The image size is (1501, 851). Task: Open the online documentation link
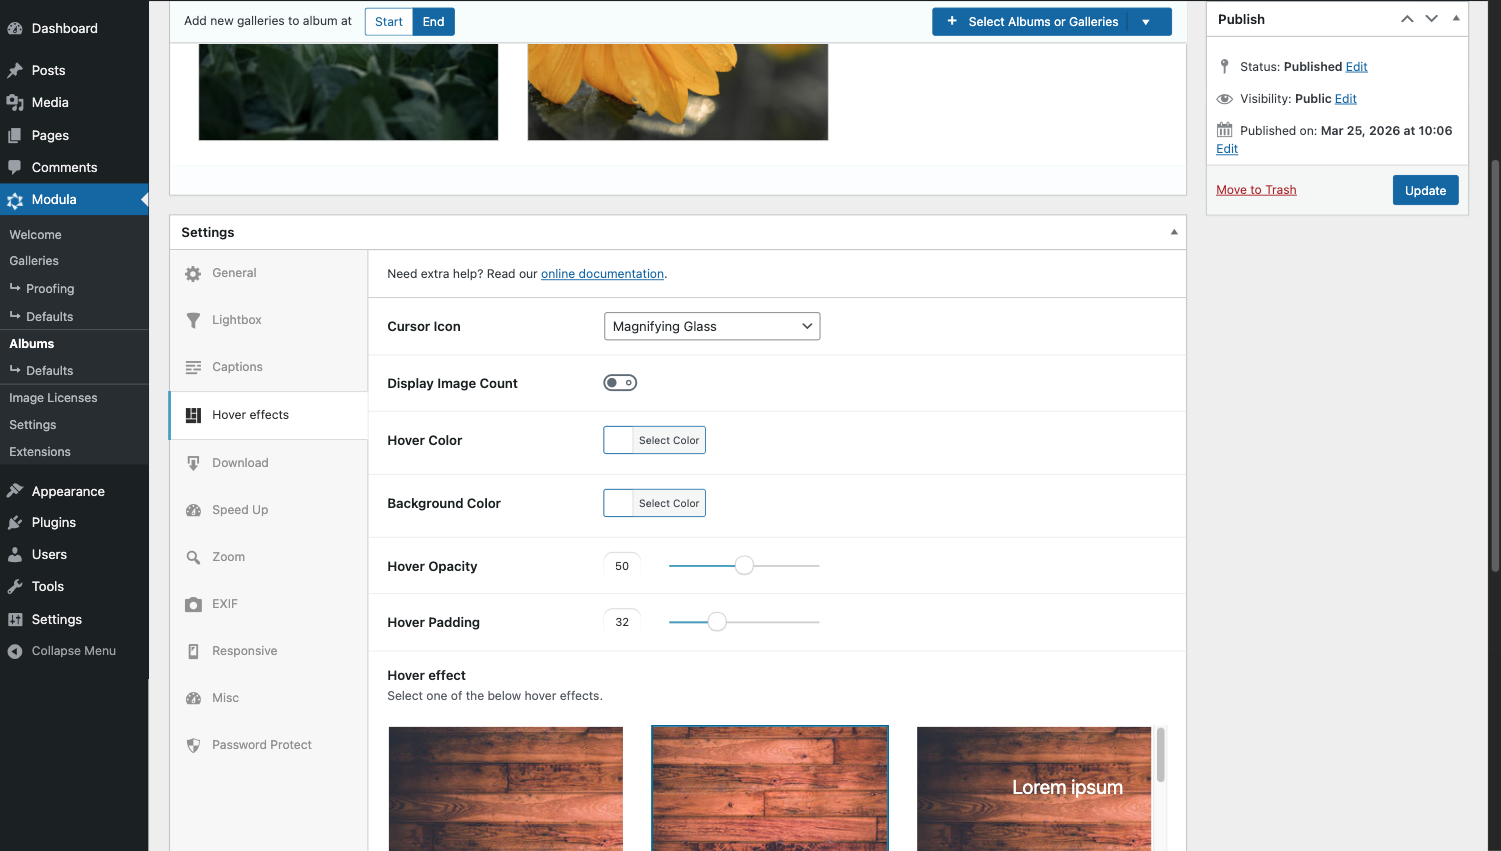tap(602, 274)
